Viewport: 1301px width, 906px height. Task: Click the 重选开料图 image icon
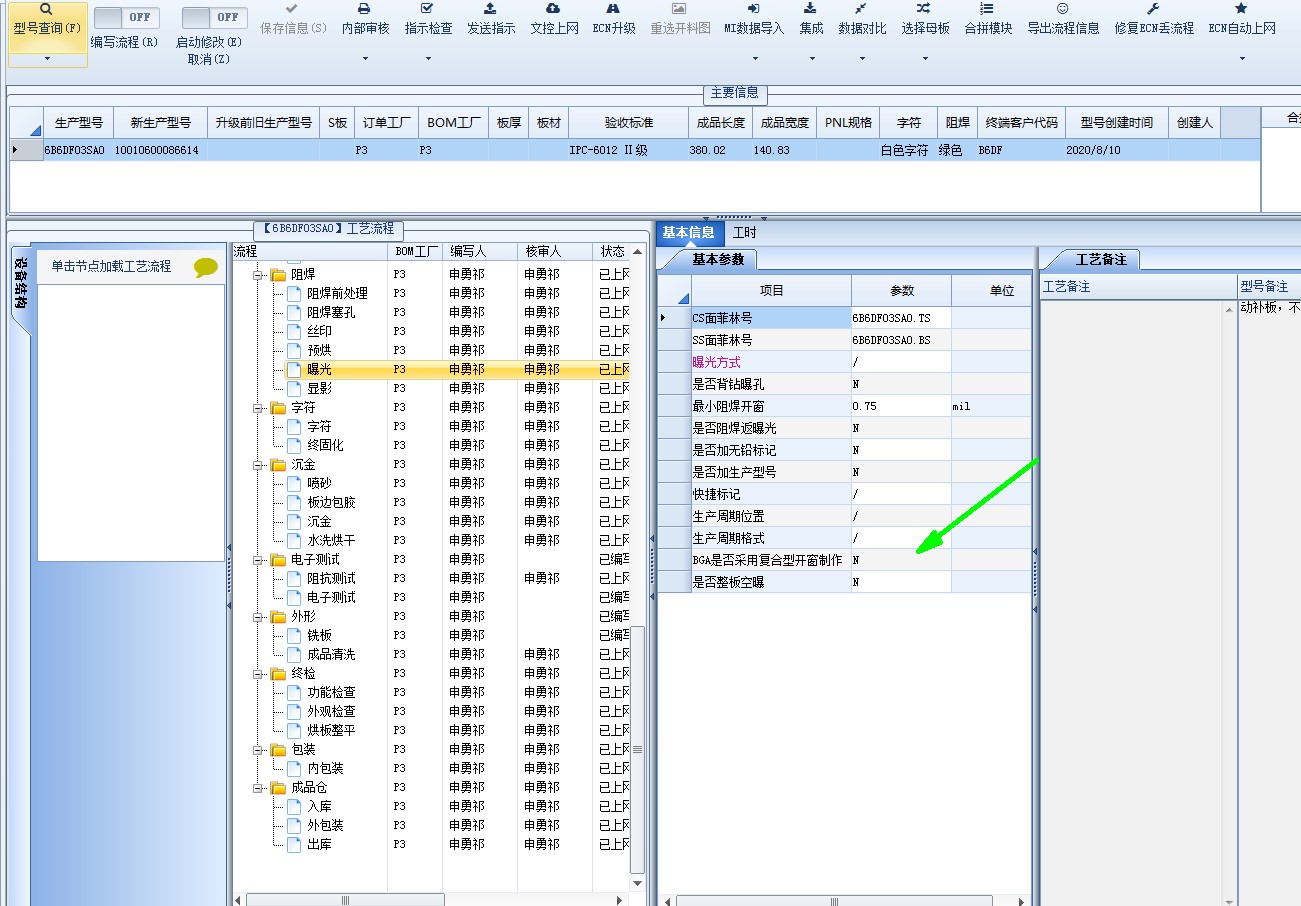click(680, 9)
